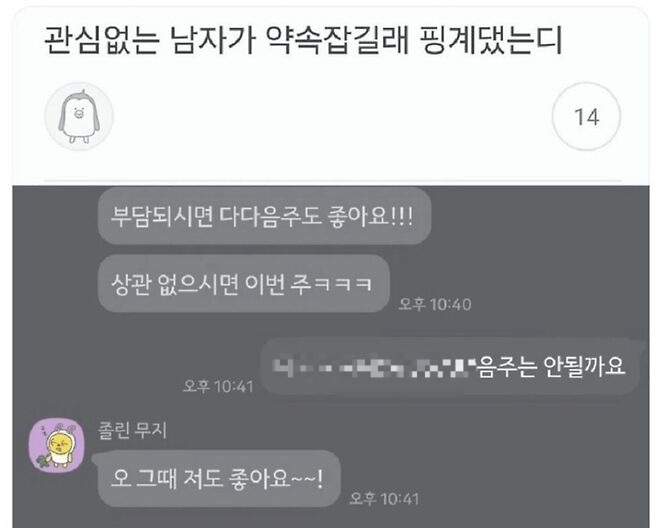Screen dimensions: 658x528
Task: Click the word 핑계댔는디 in the title
Action: (x=490, y=40)
